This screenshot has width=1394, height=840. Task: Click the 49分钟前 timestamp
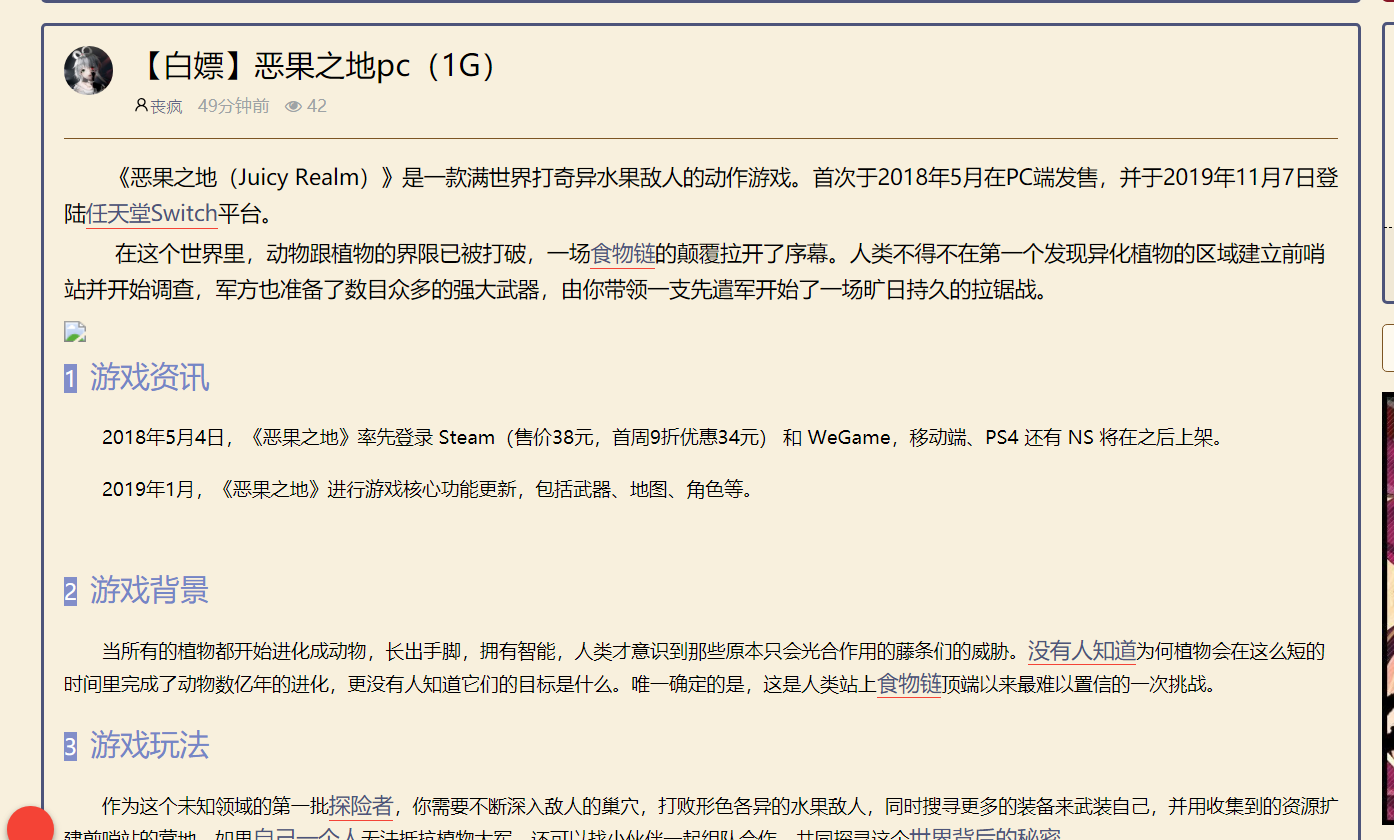click(233, 106)
